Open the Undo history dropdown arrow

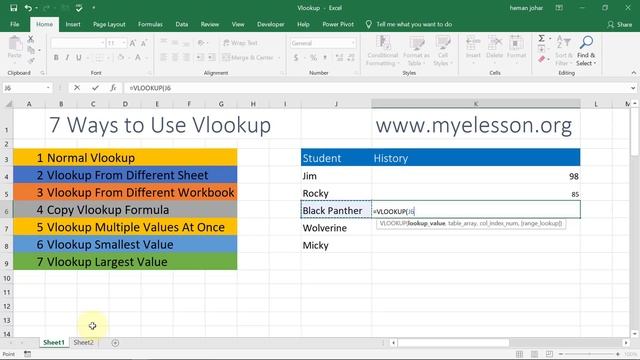36,8
